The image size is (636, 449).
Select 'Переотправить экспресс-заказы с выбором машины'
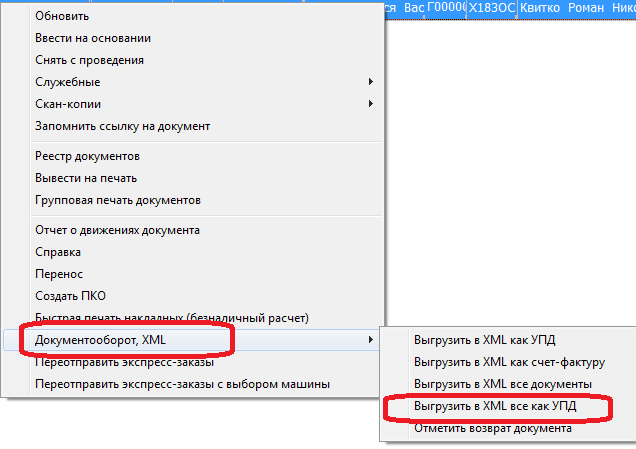(x=182, y=384)
